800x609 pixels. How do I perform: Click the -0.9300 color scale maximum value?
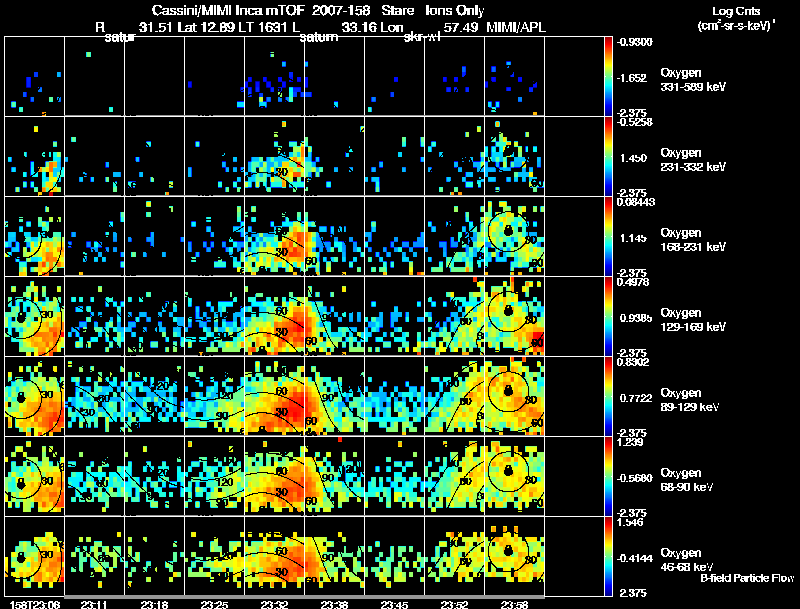point(634,42)
